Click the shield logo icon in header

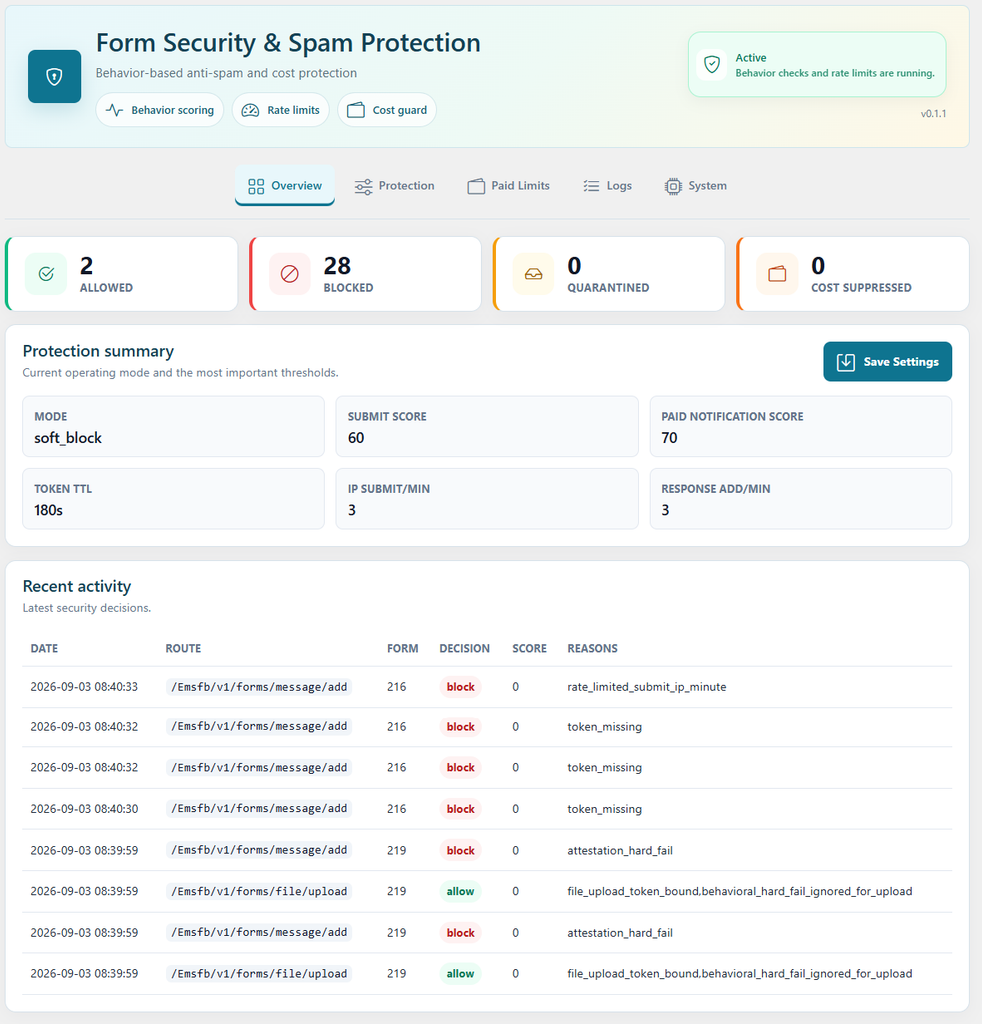pos(54,76)
